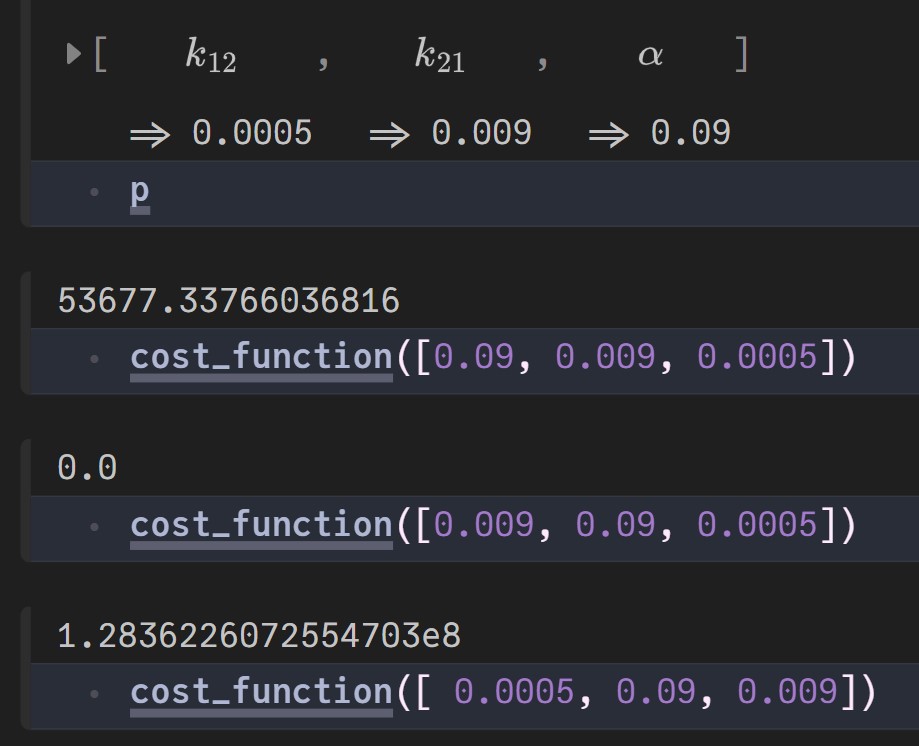This screenshot has width=919, height=746.
Task: Open documentation for the underlined variable p
Action: tap(140, 193)
